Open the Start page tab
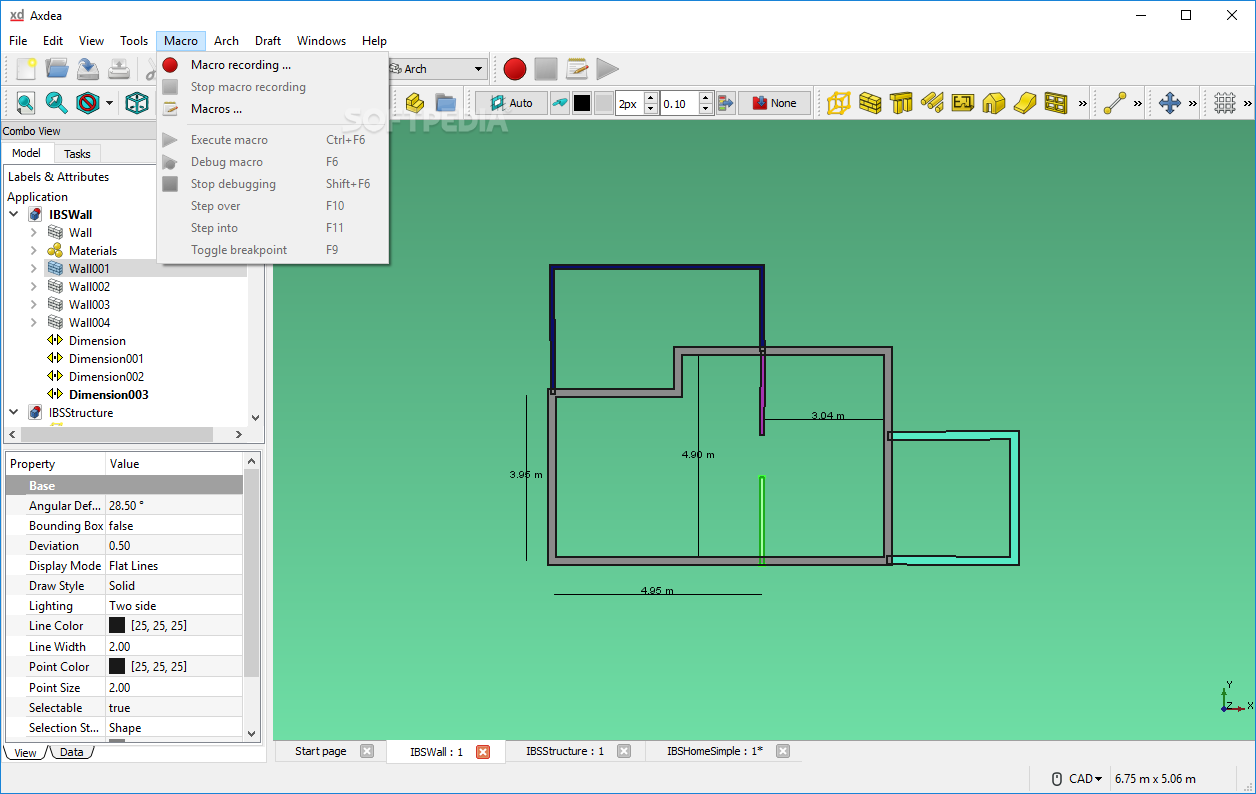The height and width of the screenshot is (794, 1256). (321, 751)
